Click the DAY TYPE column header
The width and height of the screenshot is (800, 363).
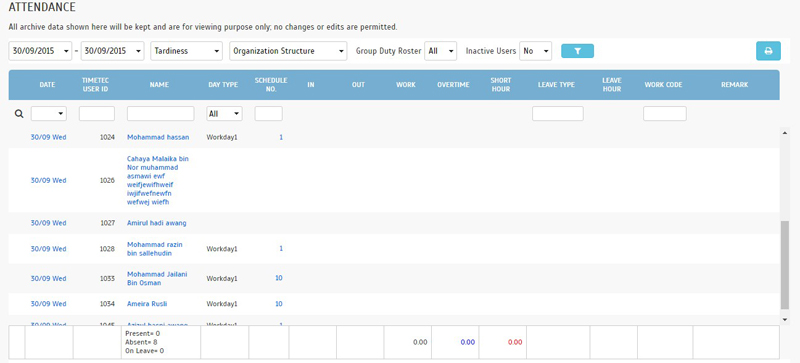pyautogui.click(x=223, y=85)
